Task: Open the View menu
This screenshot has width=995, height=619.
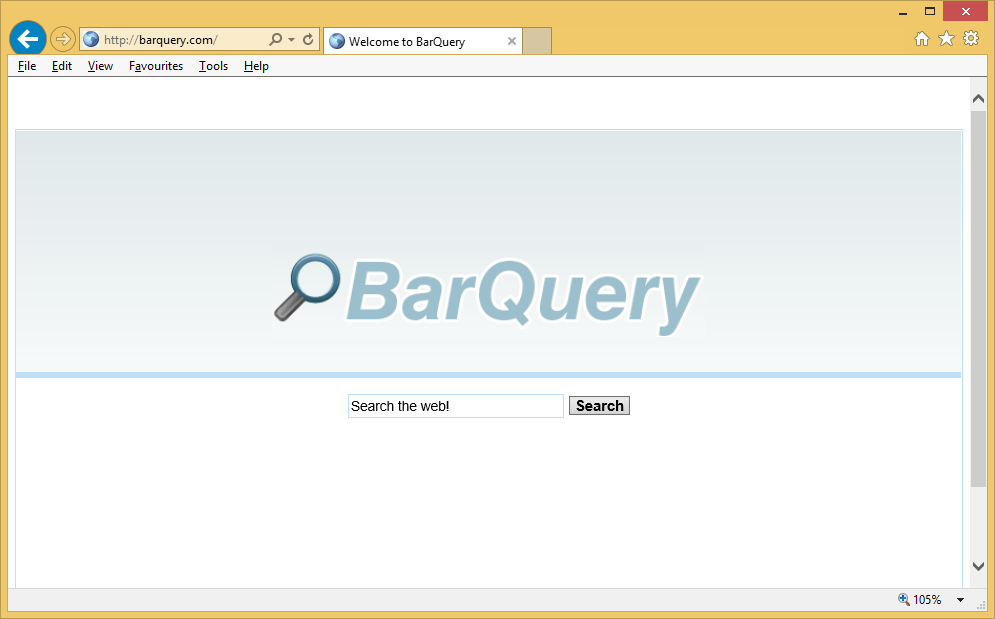Action: coord(100,66)
